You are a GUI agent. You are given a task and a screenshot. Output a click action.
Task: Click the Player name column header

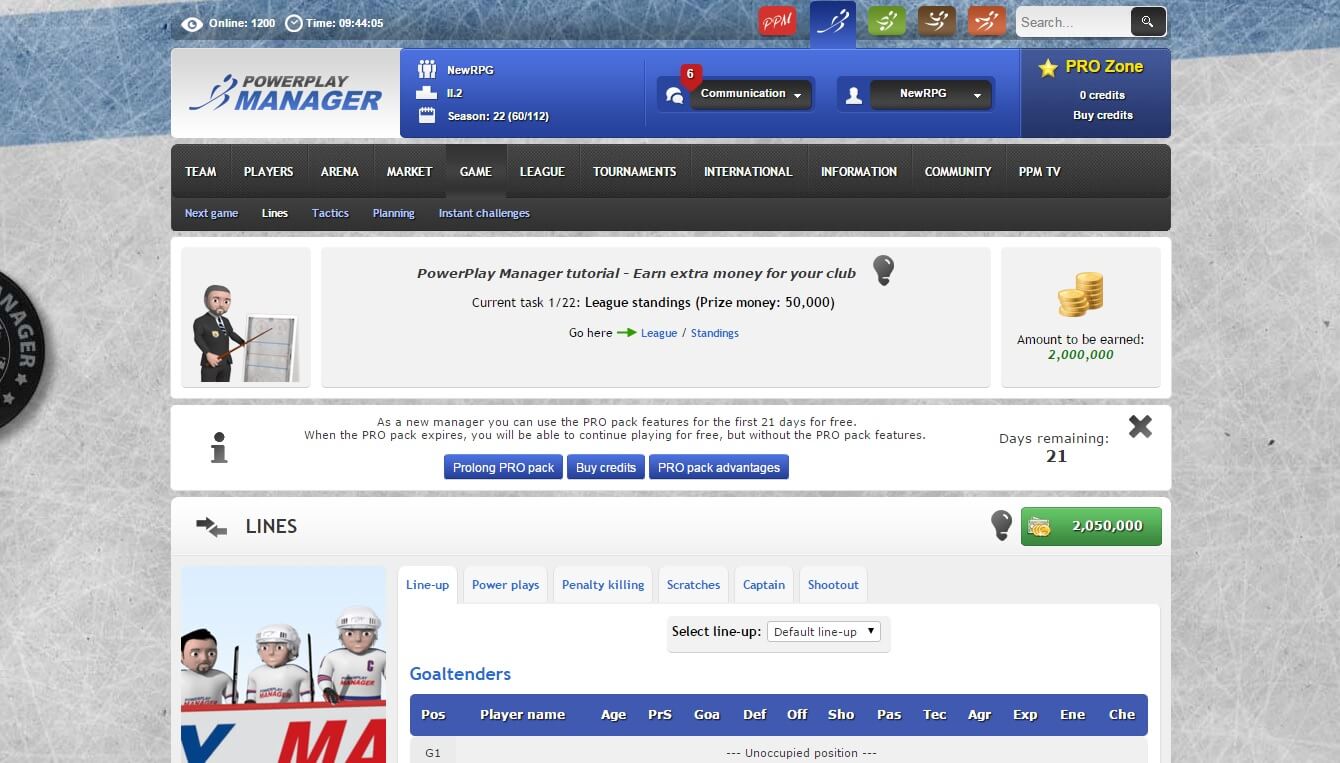tap(522, 715)
